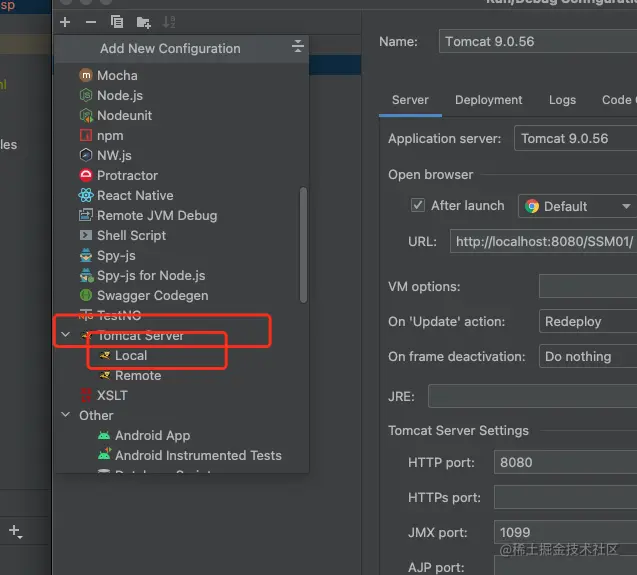The height and width of the screenshot is (575, 637).
Task: Click the JMX port field showing 1099
Action: pos(565,532)
